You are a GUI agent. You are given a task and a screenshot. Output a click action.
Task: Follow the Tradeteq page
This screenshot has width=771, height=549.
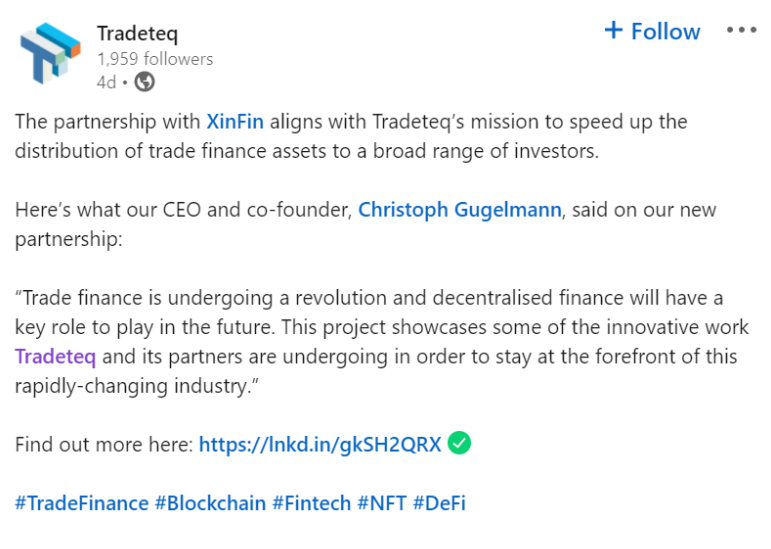652,31
